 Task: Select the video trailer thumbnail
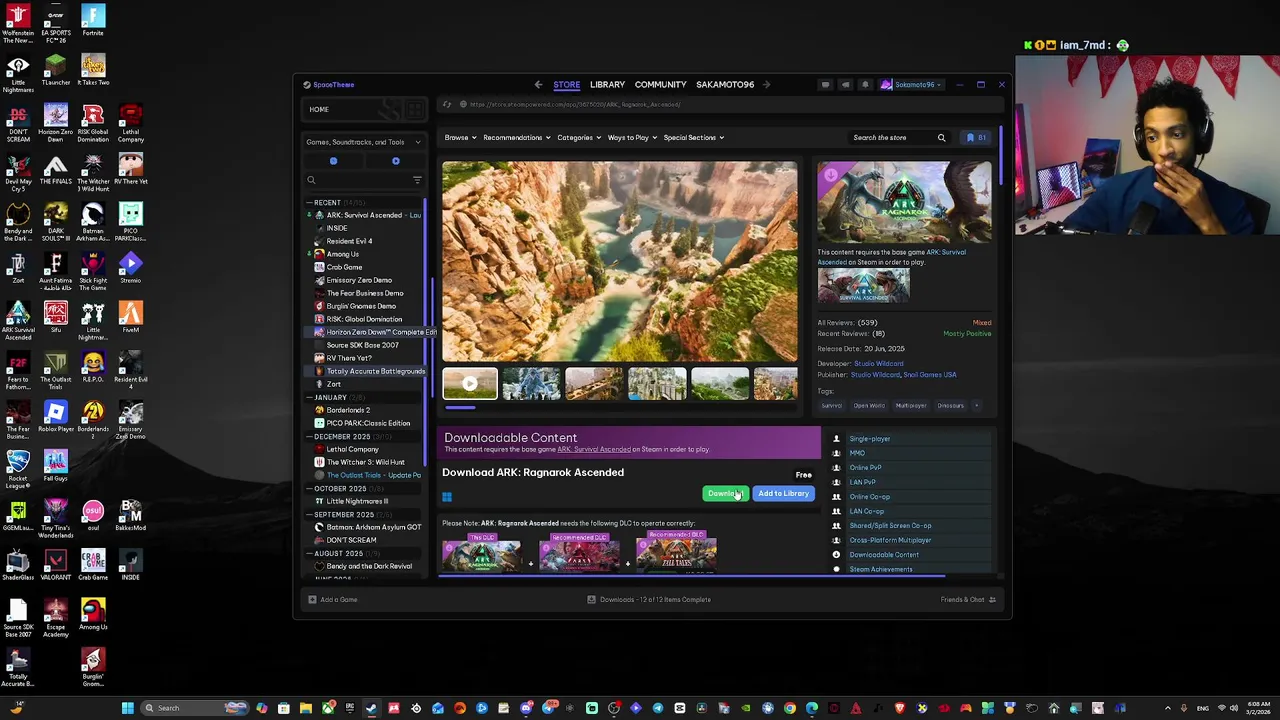click(x=470, y=384)
